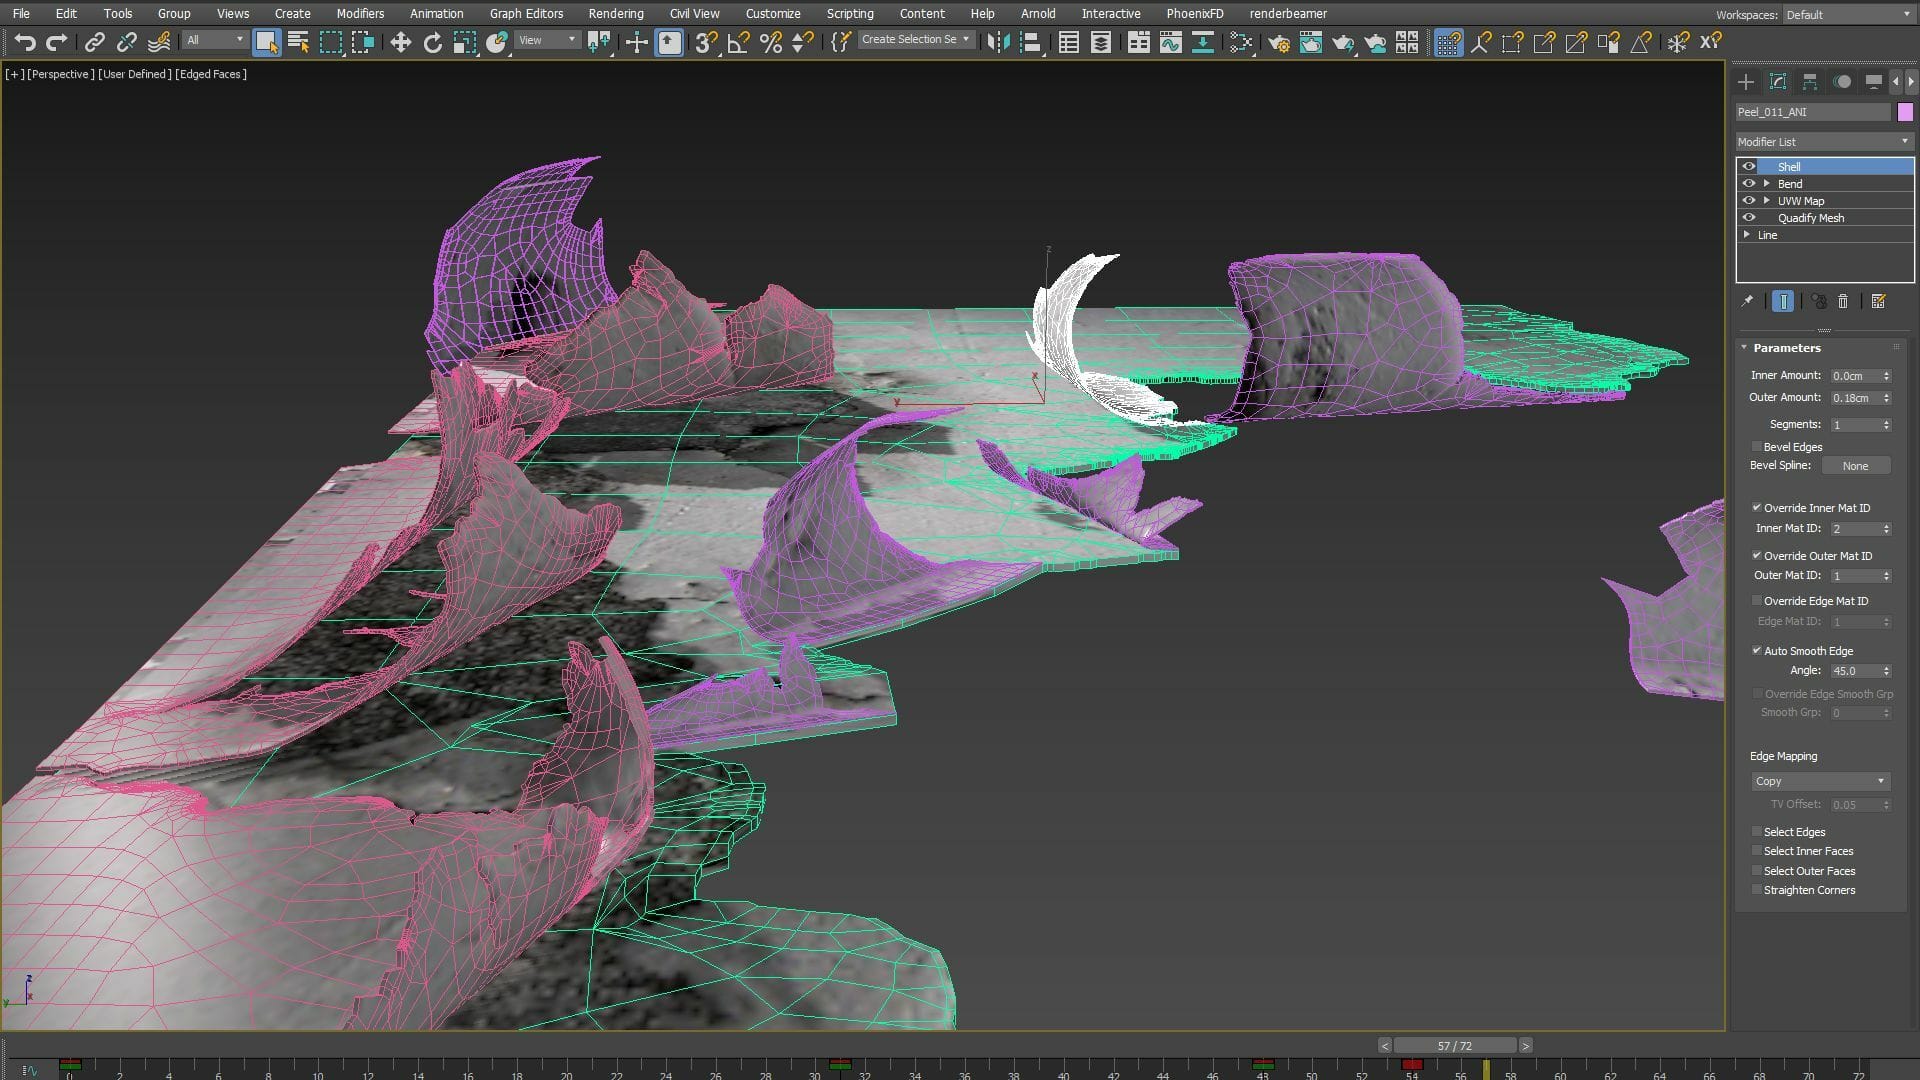Enable Straighten Corners checkbox
This screenshot has width=1920, height=1080.
(1757, 890)
